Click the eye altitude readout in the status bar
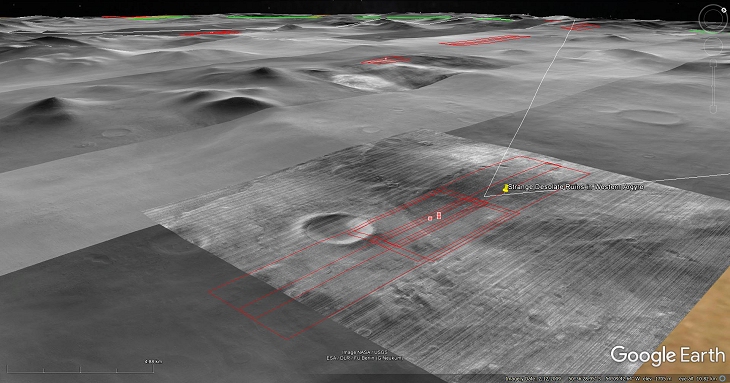The image size is (730, 383). [x=697, y=378]
